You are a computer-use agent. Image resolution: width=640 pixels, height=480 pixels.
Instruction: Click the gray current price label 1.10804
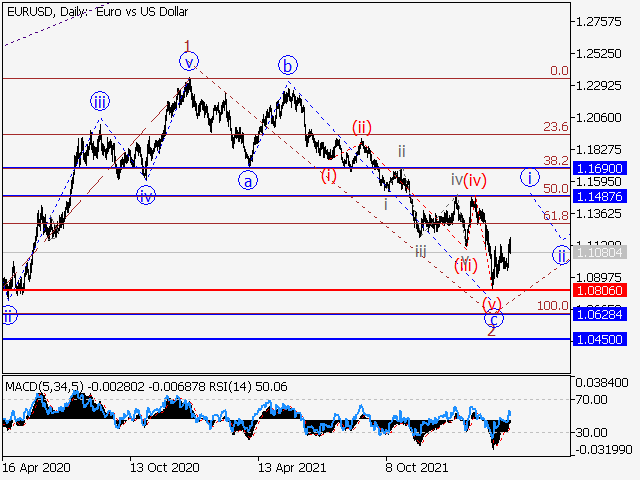(x=599, y=253)
